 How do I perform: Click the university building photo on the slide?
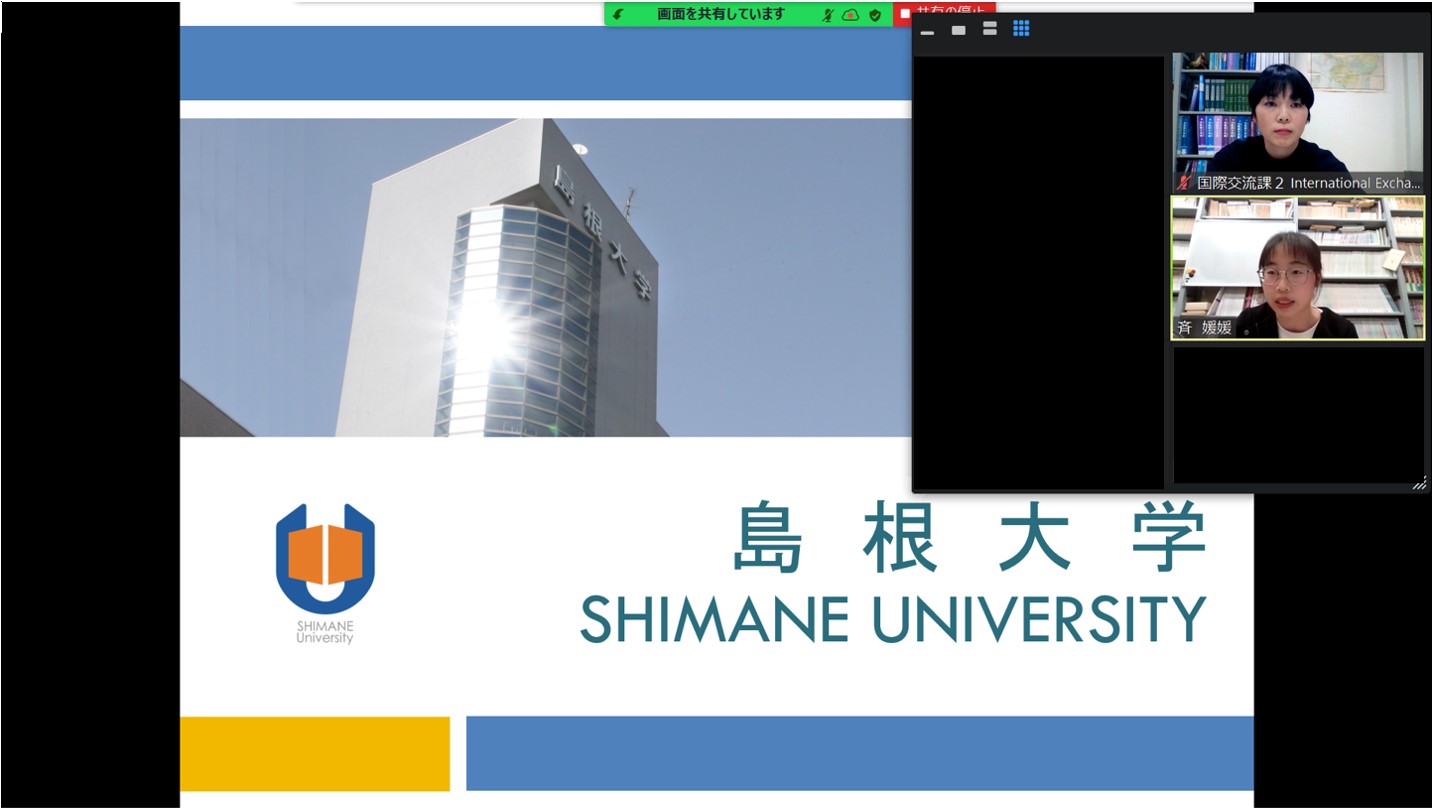coord(546,277)
